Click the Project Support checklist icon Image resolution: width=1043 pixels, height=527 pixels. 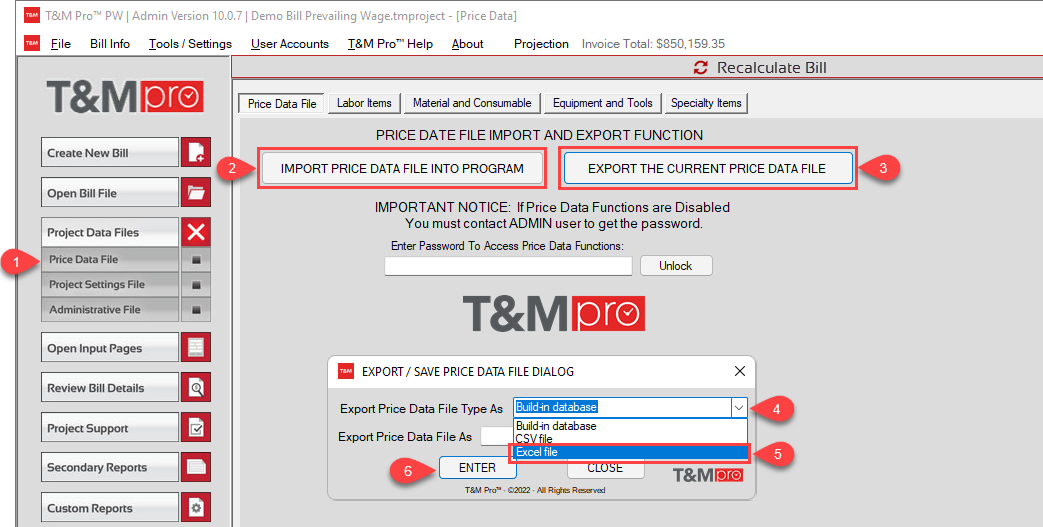(x=196, y=428)
